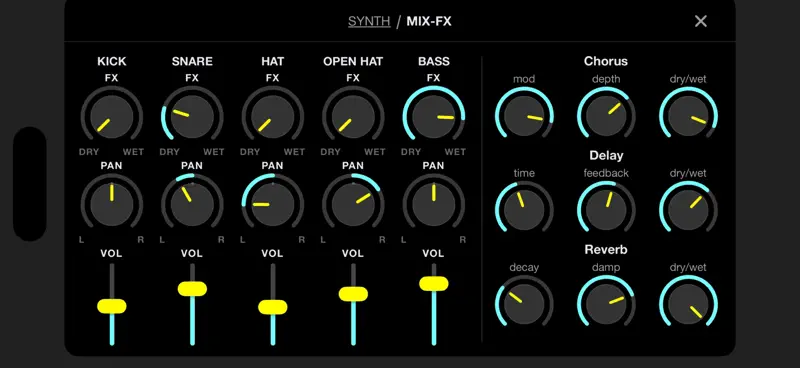Click the mod label in Chorus
Screen dimensions: 800x368
(524, 79)
